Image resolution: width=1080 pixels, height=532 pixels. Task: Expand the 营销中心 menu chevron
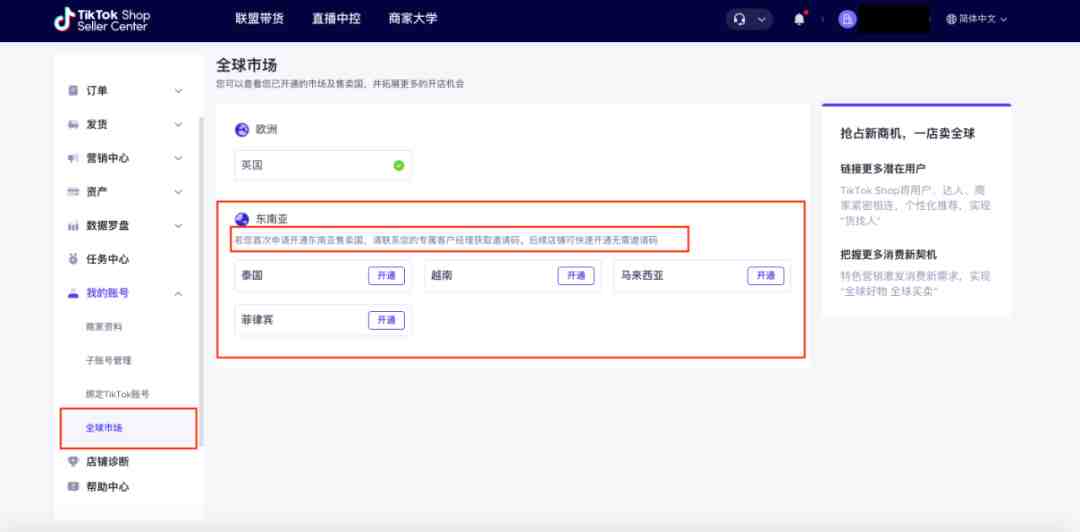[x=178, y=158]
